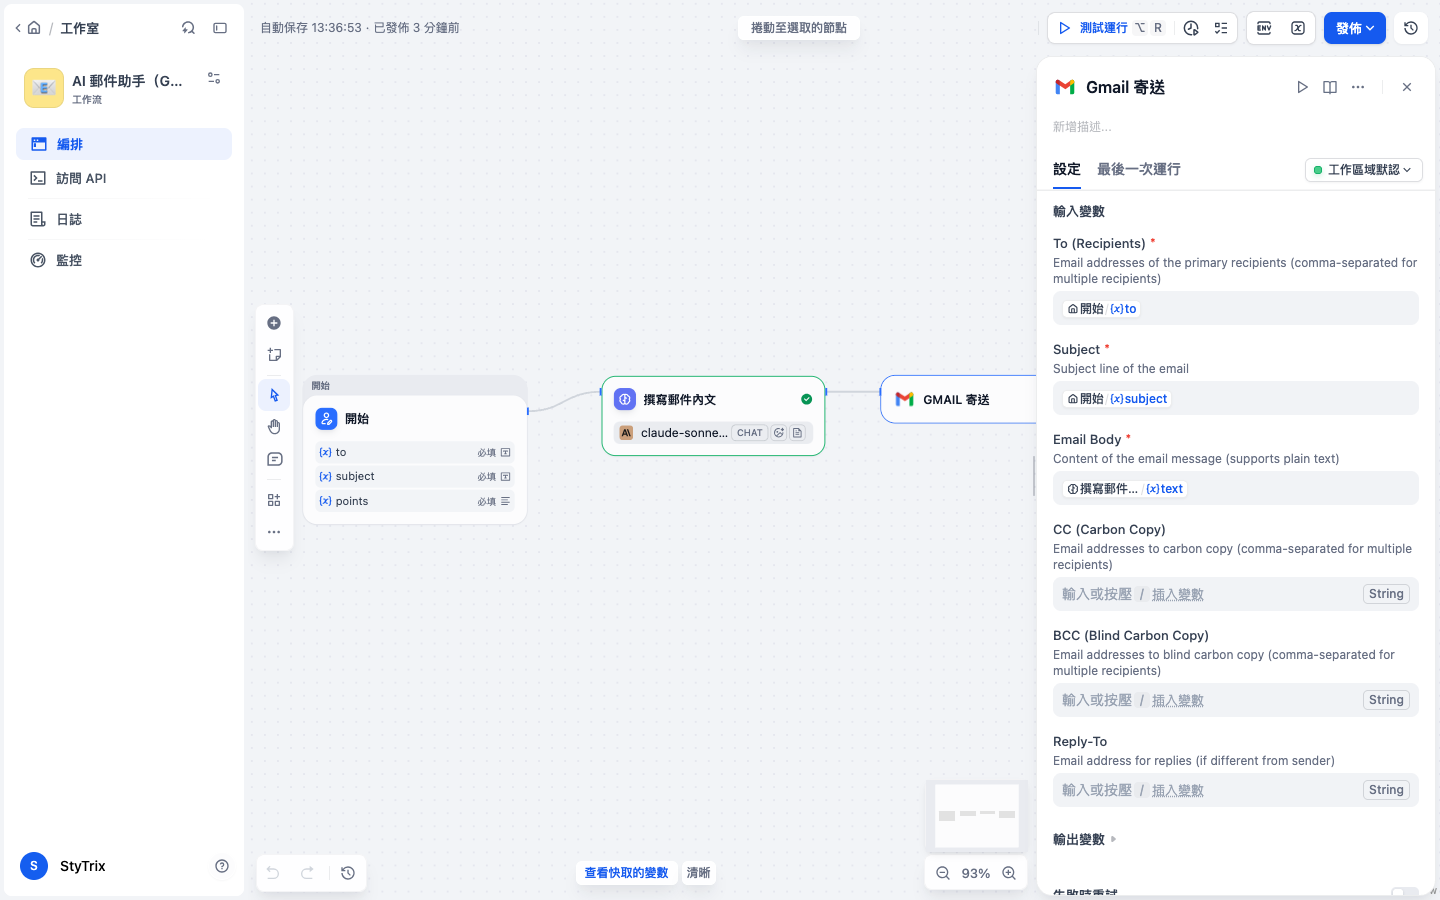Viewport: 1440px width, 900px height.
Task: Open help question mark icon
Action: [x=222, y=866]
